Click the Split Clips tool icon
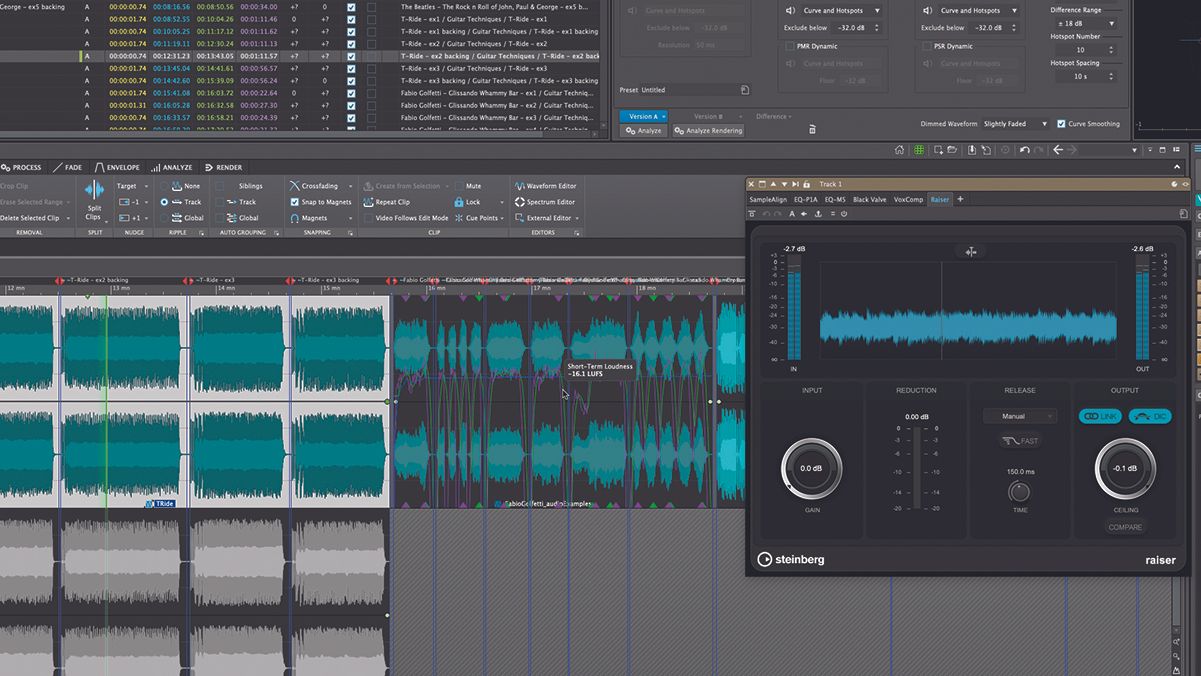 click(x=94, y=190)
